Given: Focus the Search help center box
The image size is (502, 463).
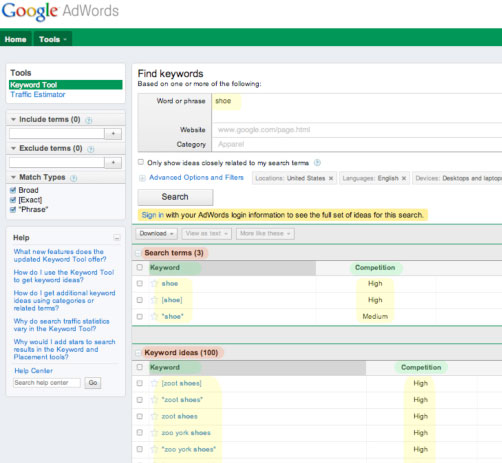Looking at the screenshot, I should point(47,383).
